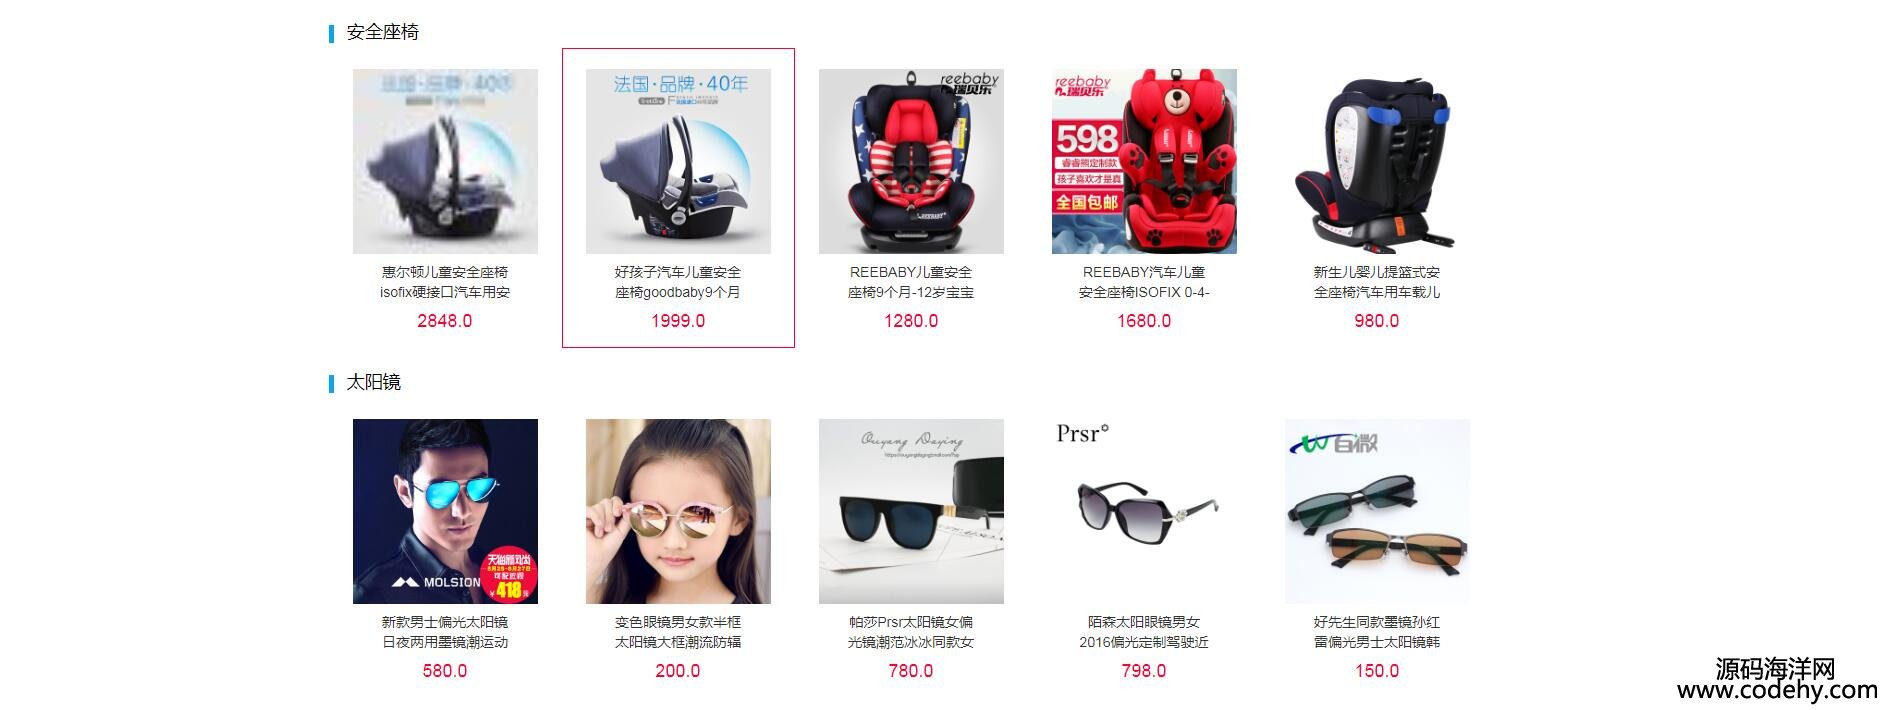Open the REEBABY儿童安全座椅9个月-12岁 link
Screen dimensions: 1882x710
[x=911, y=282]
